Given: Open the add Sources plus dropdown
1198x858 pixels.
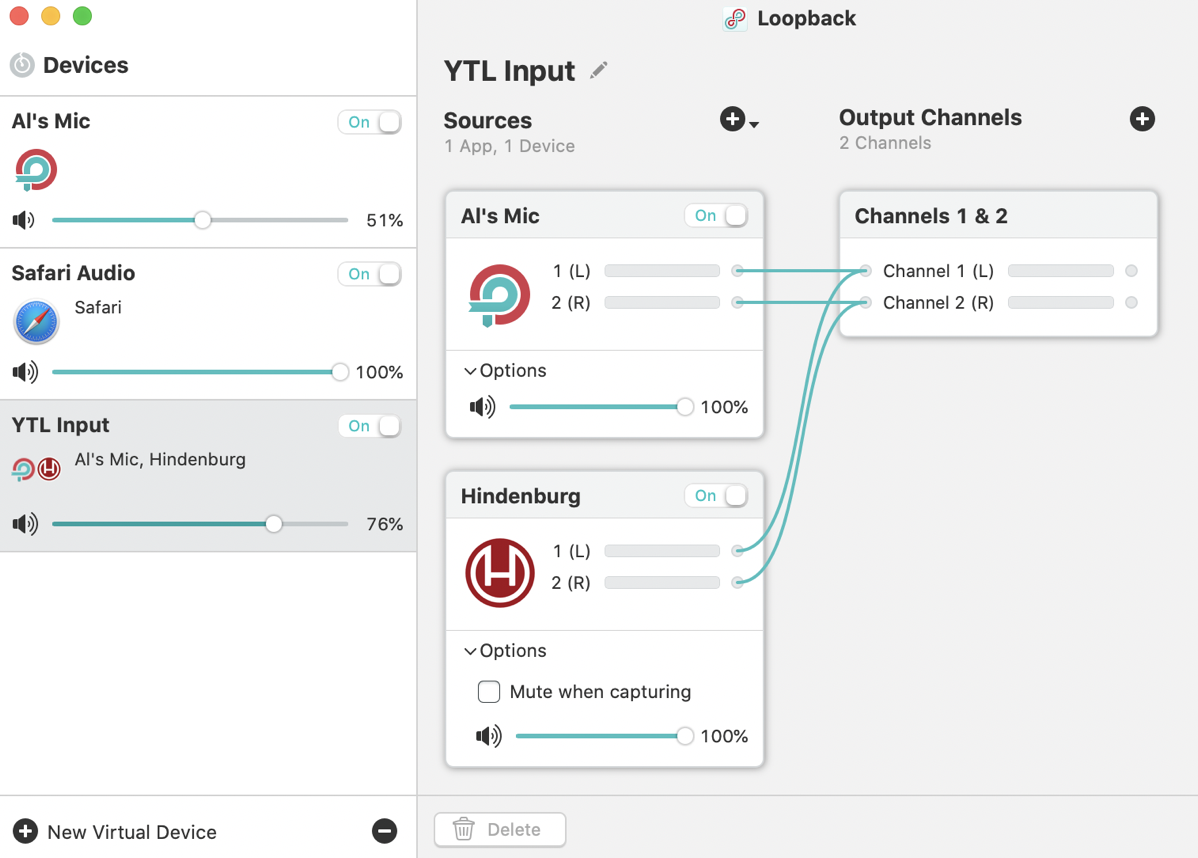Looking at the screenshot, I should pos(738,120).
